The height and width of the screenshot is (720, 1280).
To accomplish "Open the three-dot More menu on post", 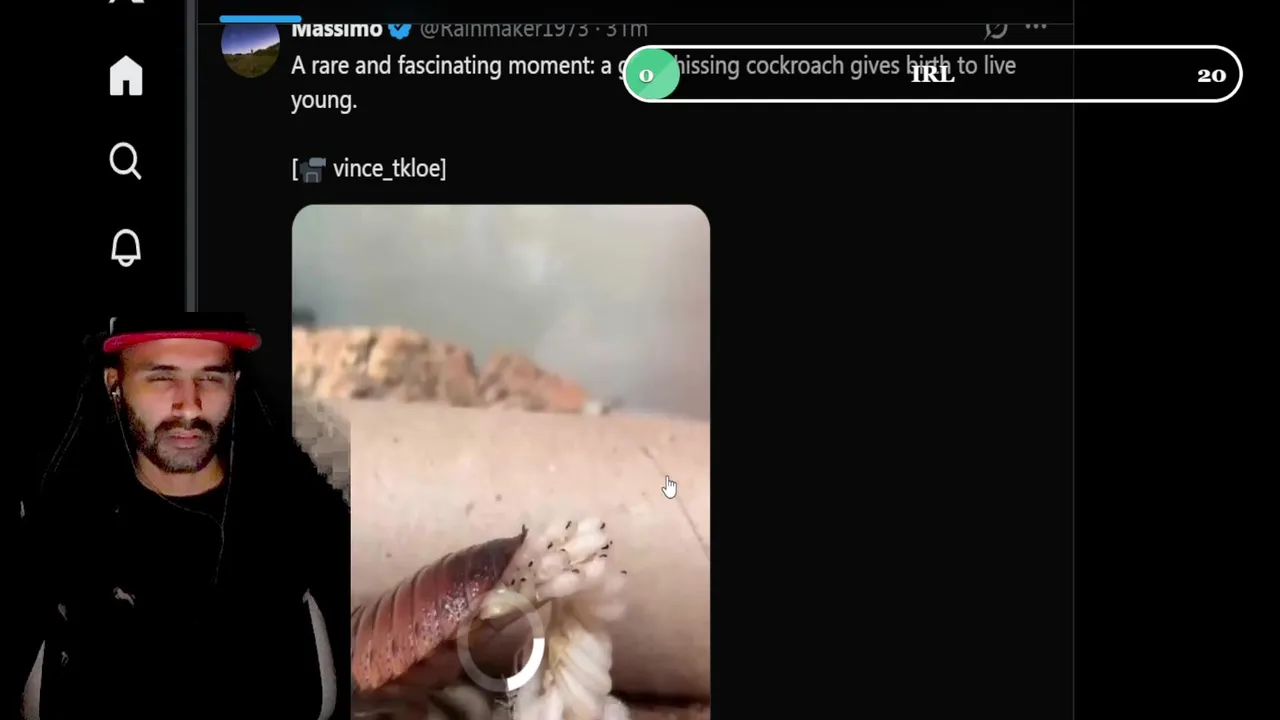I will tap(1036, 27).
